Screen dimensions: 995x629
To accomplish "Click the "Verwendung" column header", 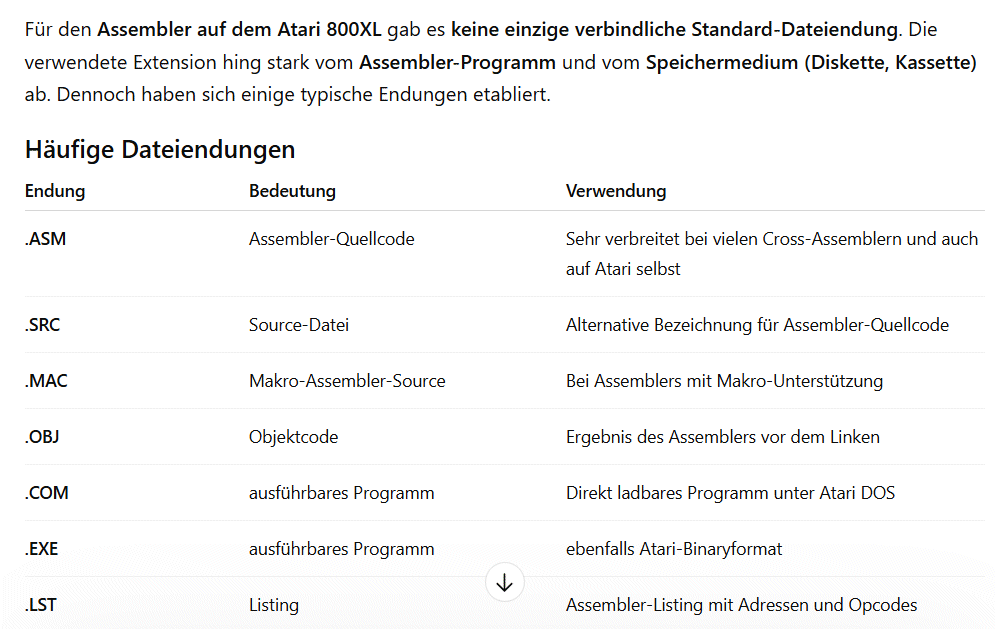I will pos(616,191).
